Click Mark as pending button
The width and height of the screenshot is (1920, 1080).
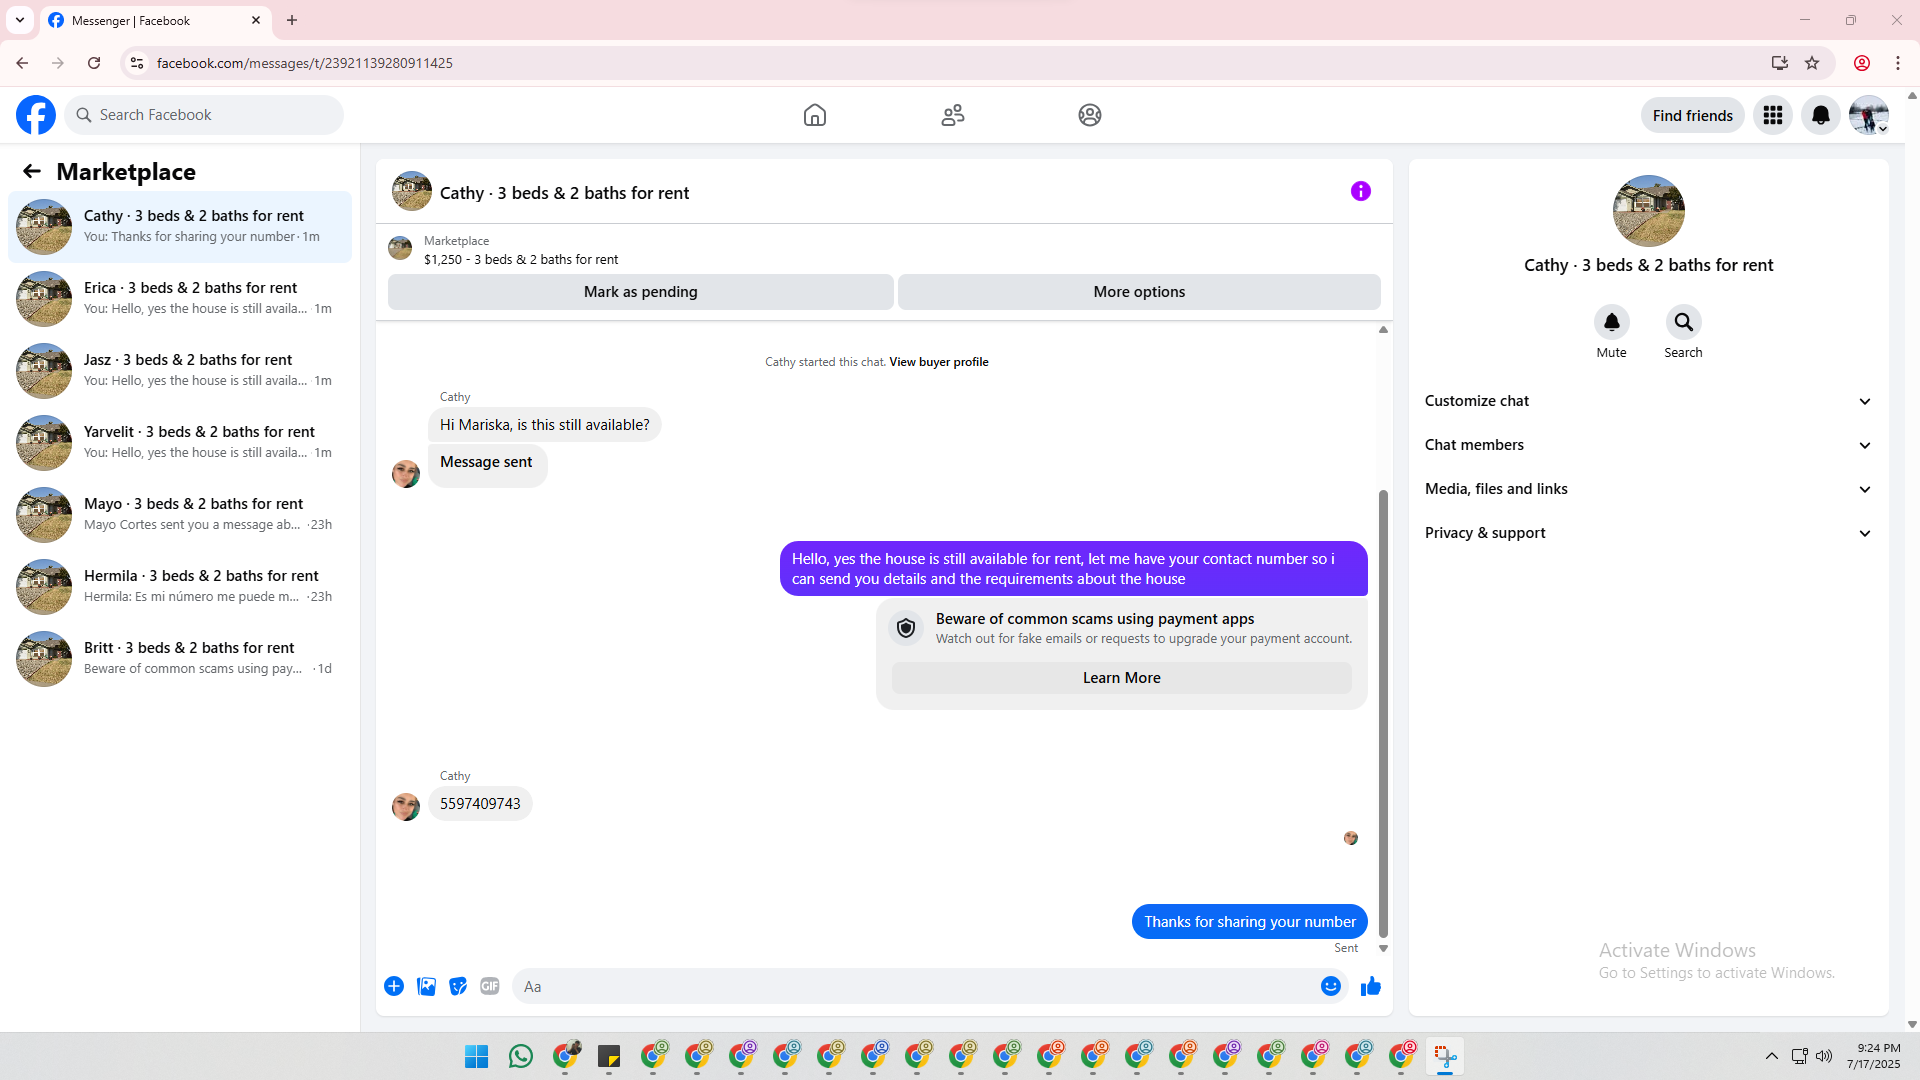[x=641, y=292]
